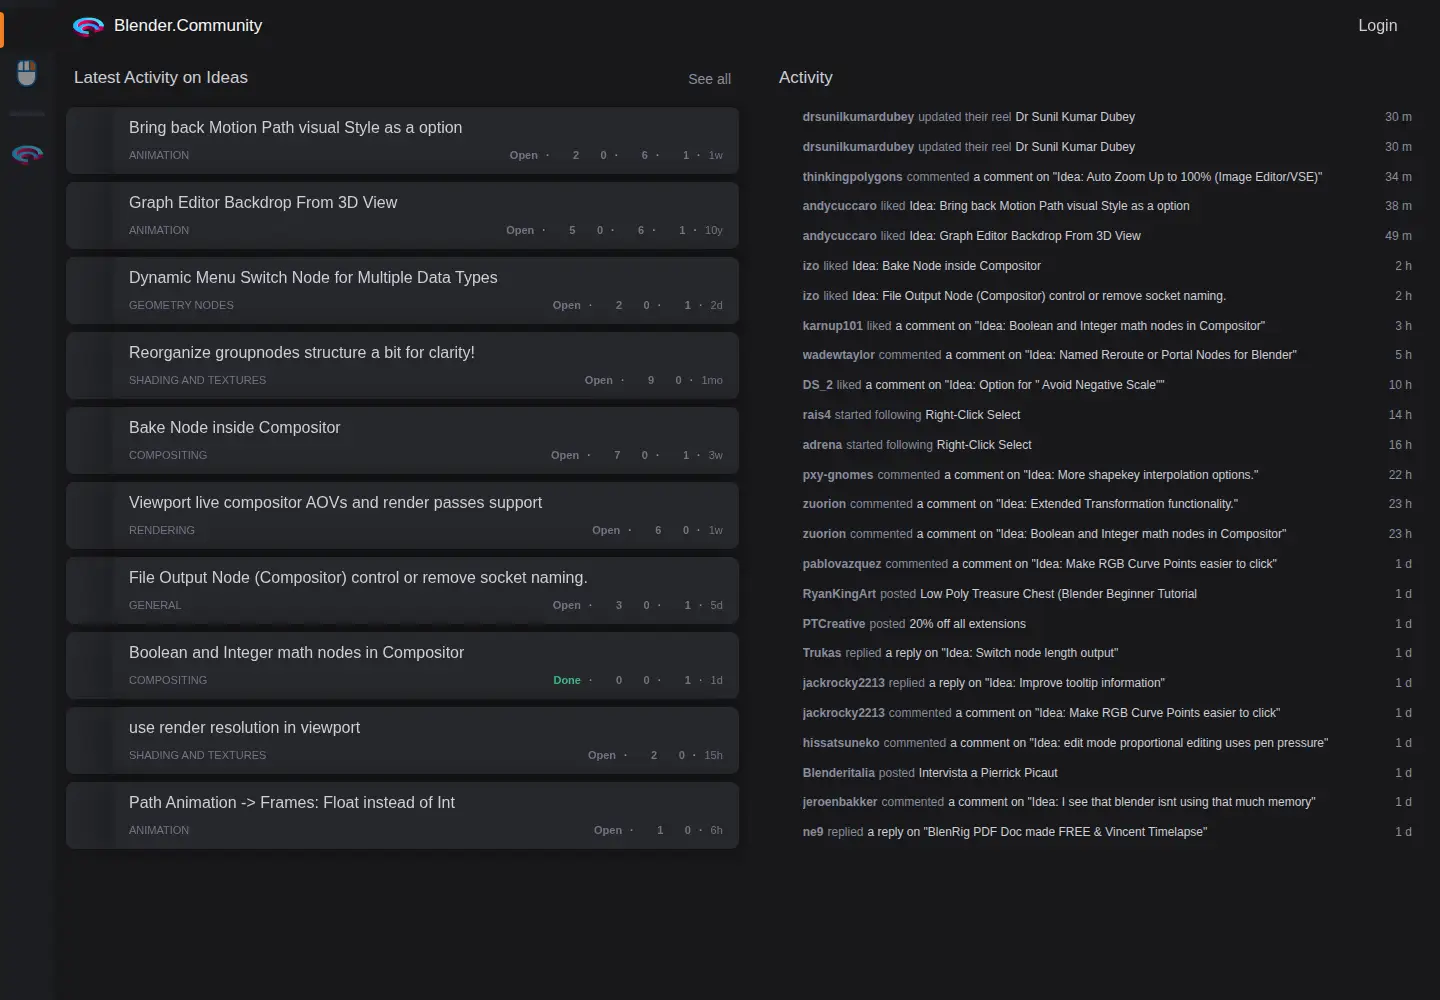1440x1000 pixels.
Task: Open idea Bring back Motion Path visual Style
Action: (x=295, y=128)
